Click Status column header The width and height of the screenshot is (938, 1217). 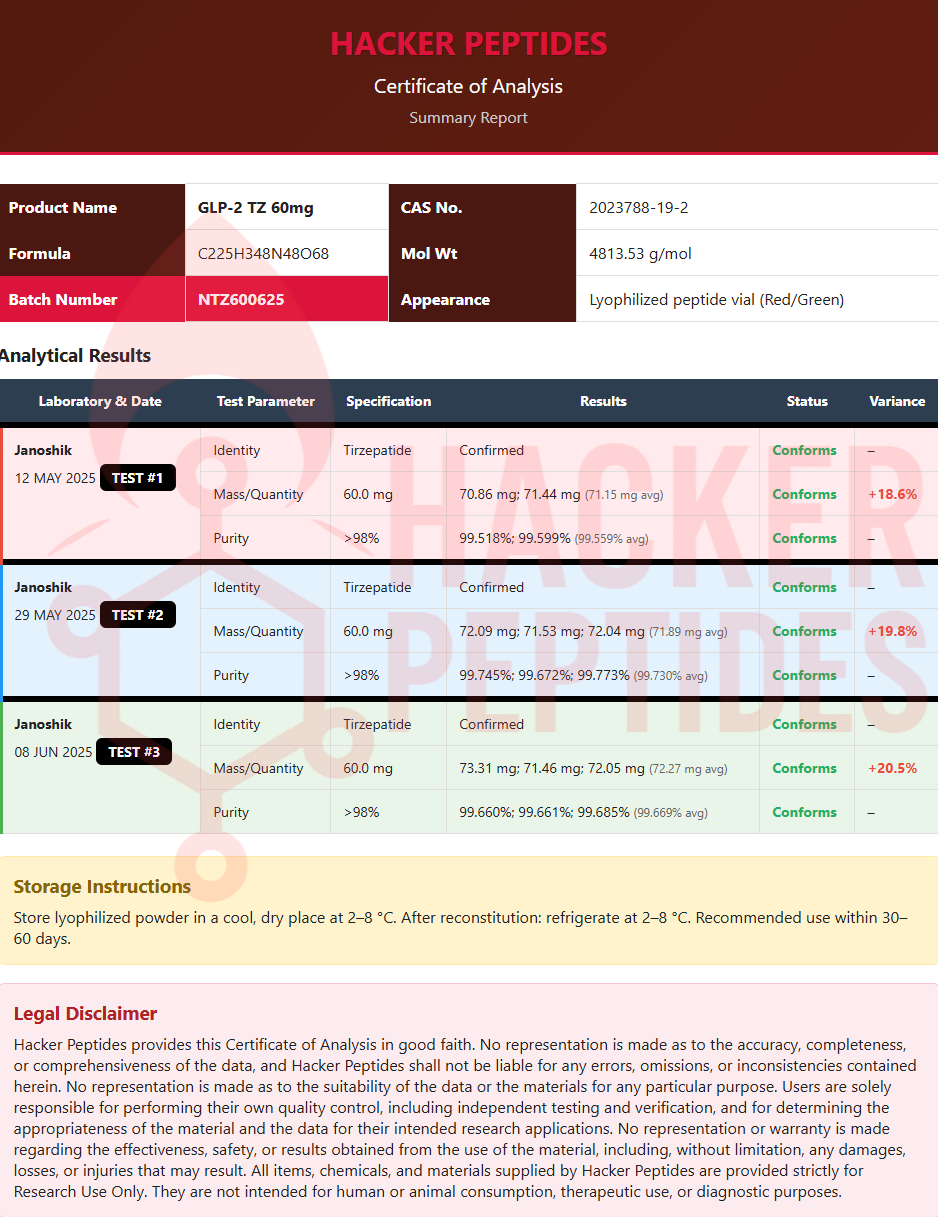coord(807,401)
